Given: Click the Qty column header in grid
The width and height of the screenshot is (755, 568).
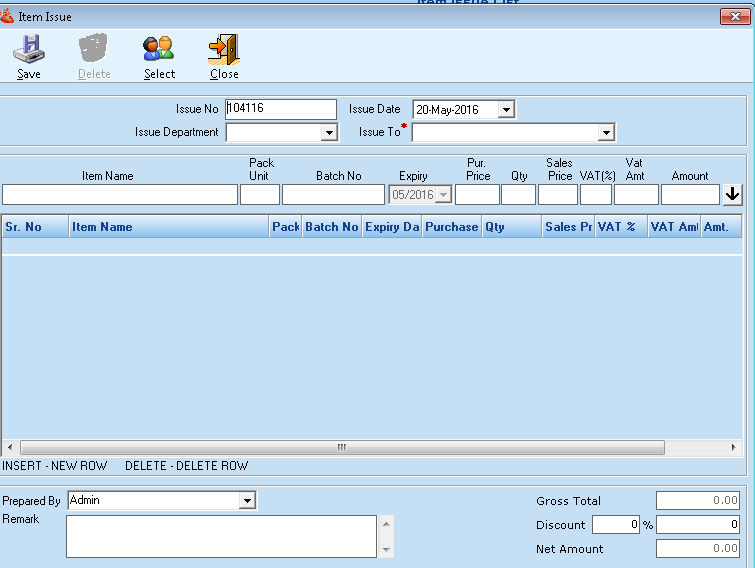Looking at the screenshot, I should click(x=510, y=227).
